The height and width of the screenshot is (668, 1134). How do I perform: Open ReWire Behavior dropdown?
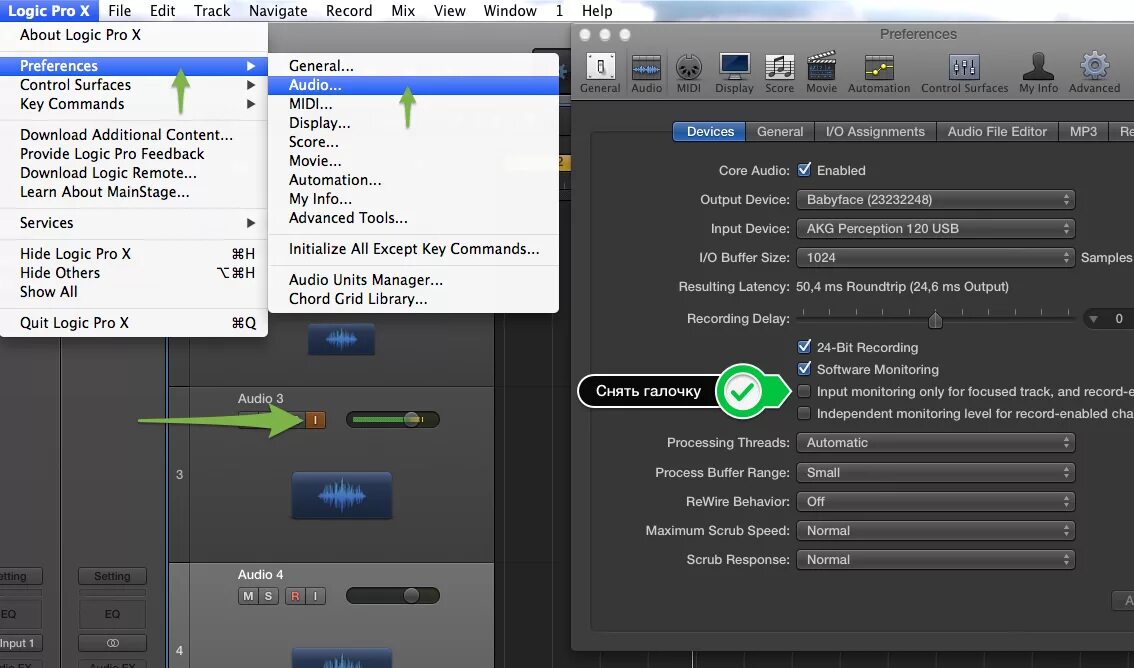tap(936, 501)
